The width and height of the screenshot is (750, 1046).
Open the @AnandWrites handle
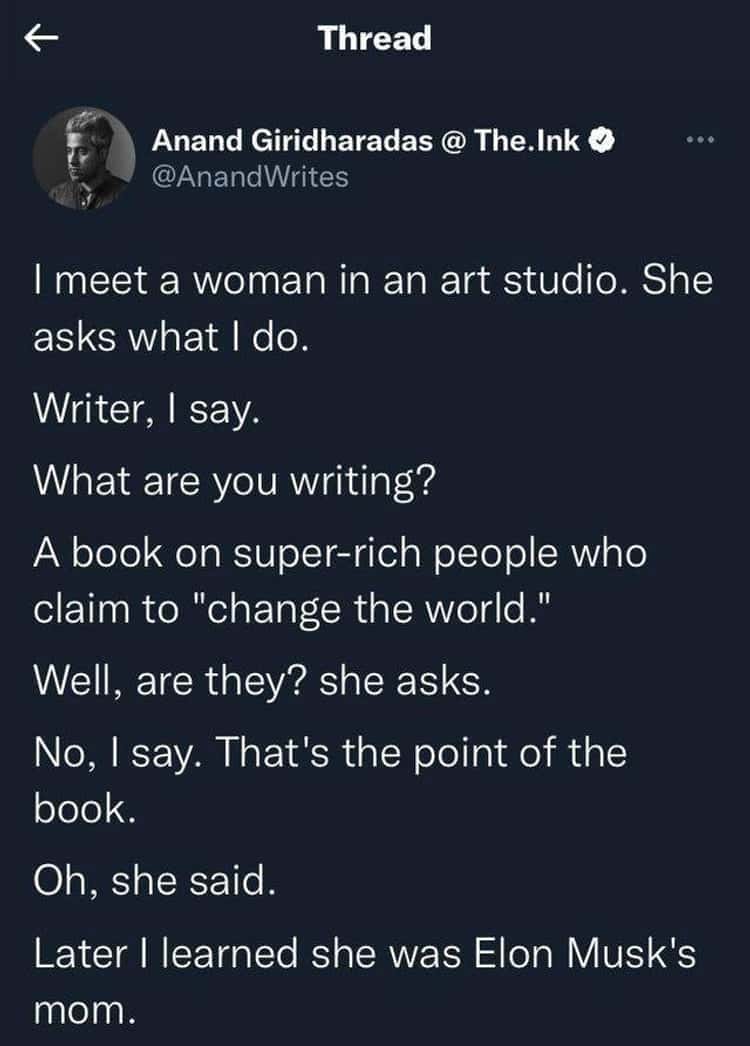click(250, 177)
